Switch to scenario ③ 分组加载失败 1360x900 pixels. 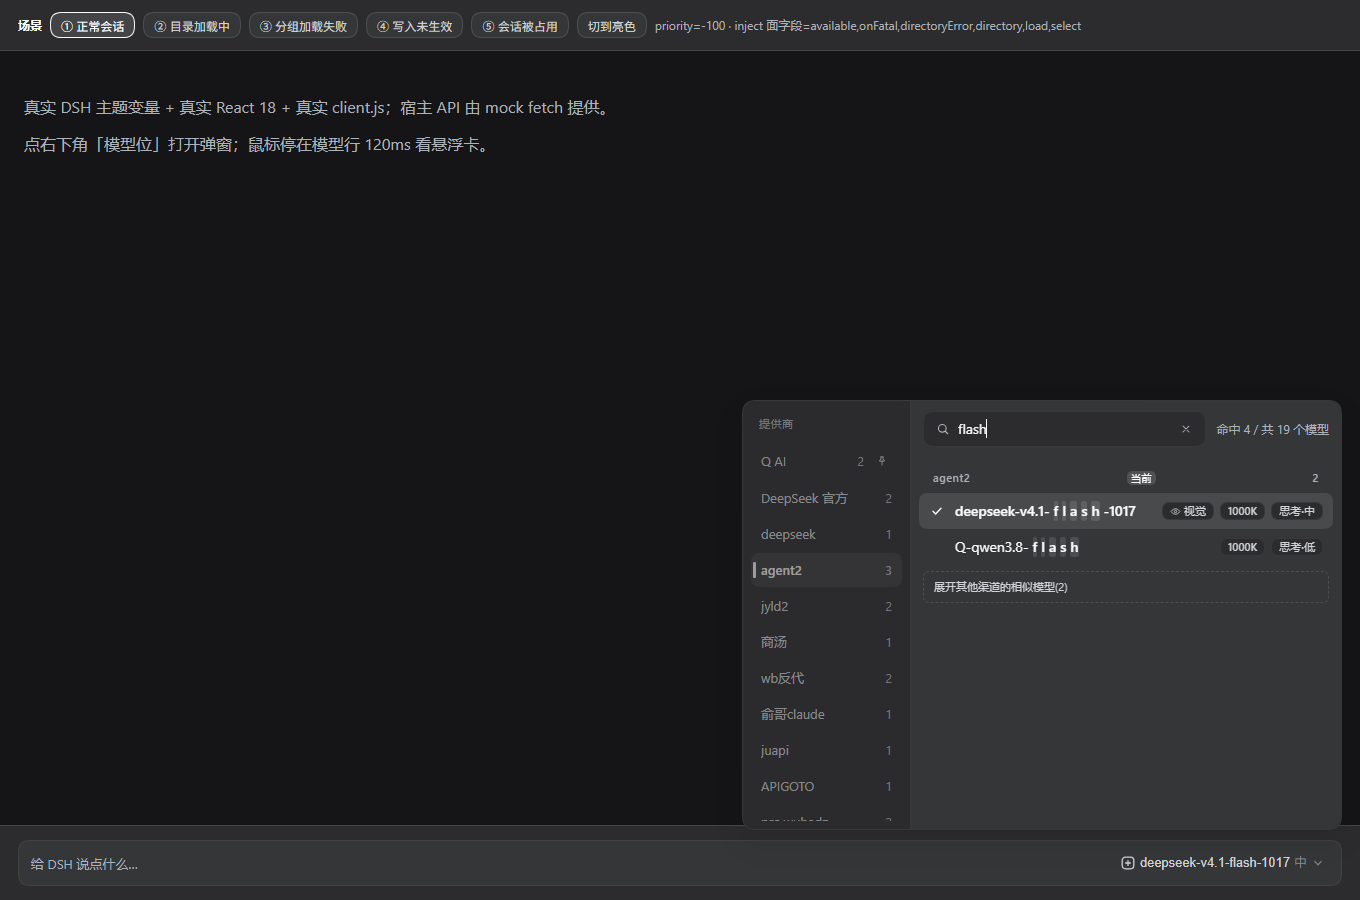tap(303, 26)
